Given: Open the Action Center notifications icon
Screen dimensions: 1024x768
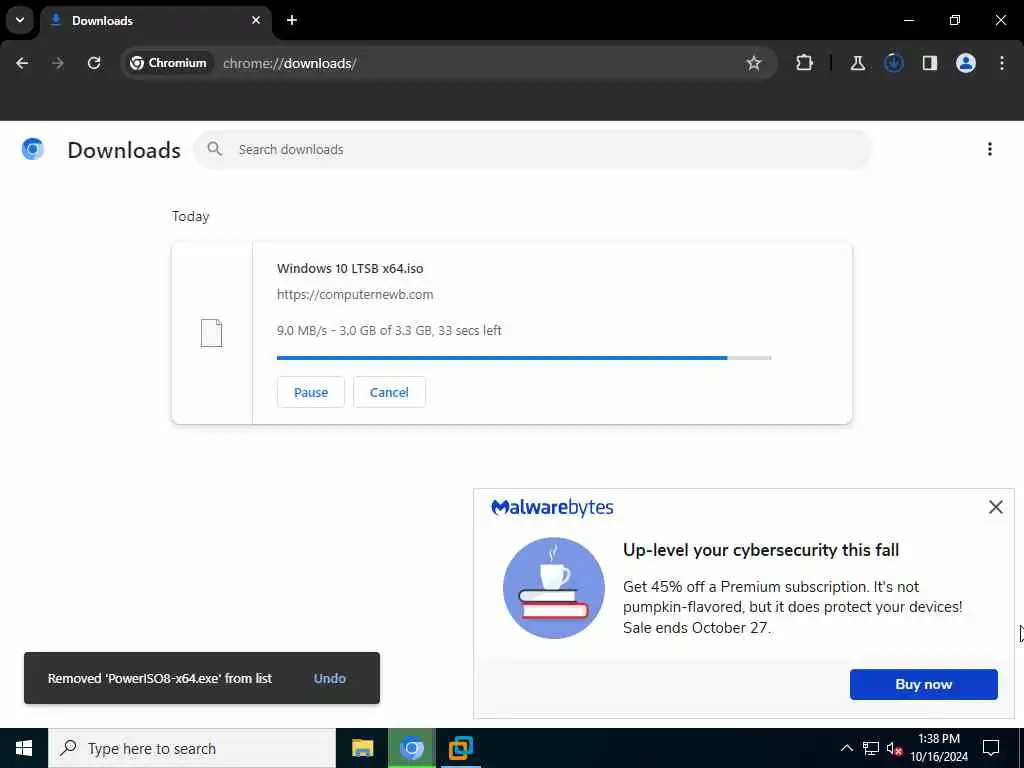Looking at the screenshot, I should [991, 748].
